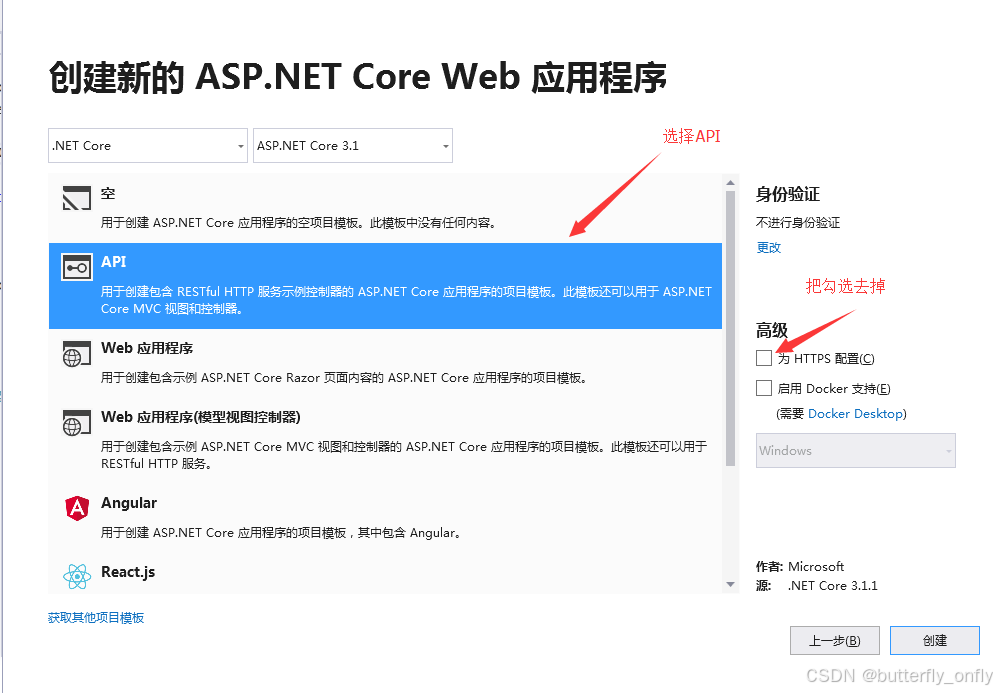997x693 pixels.
Task: Click the .NET Core 3.1.1 source text
Action: (x=832, y=586)
